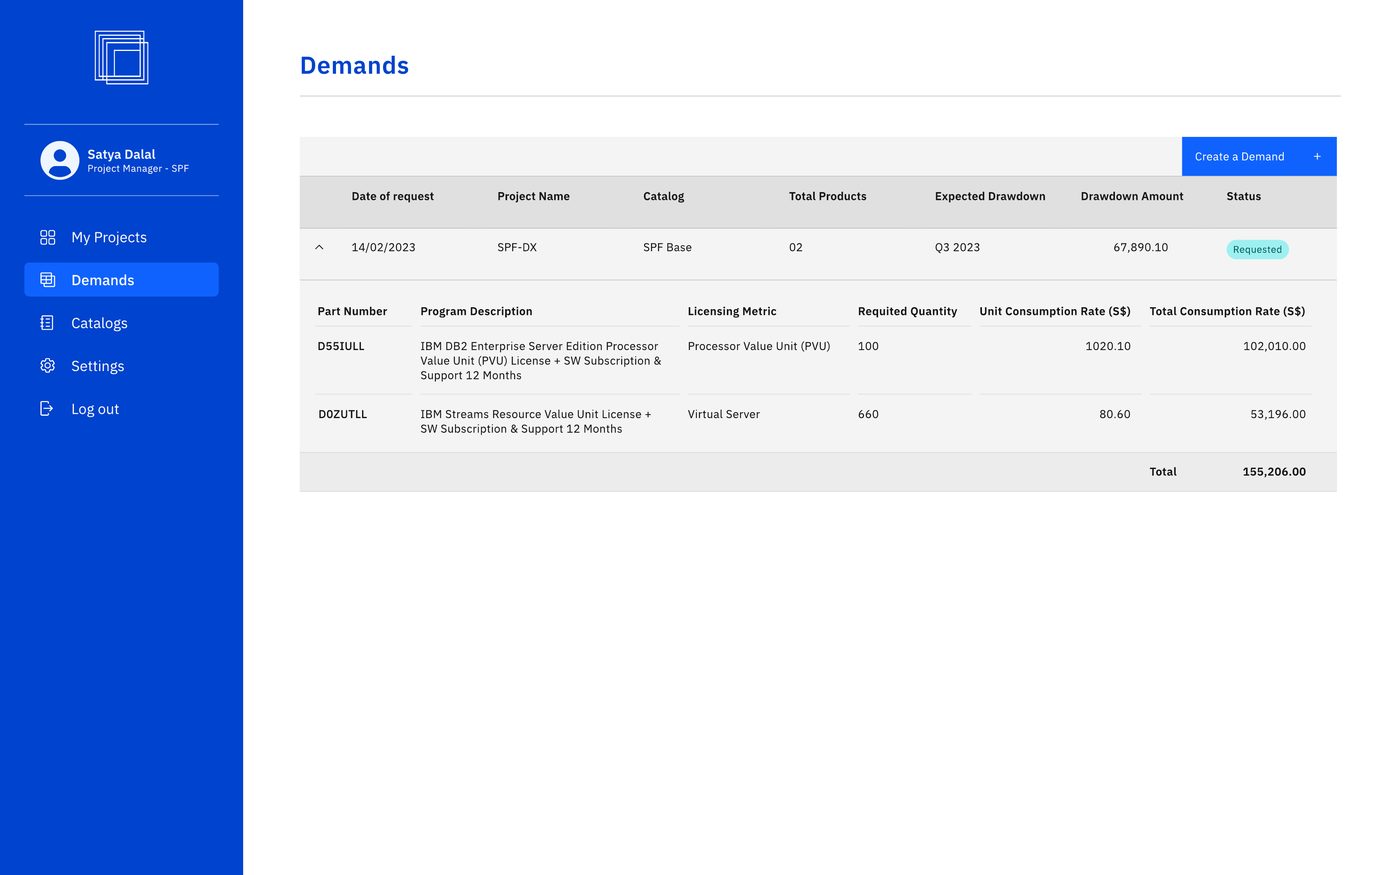This screenshot has height=875, width=1400.
Task: Go to Catalogs from the sidebar
Action: click(121, 323)
